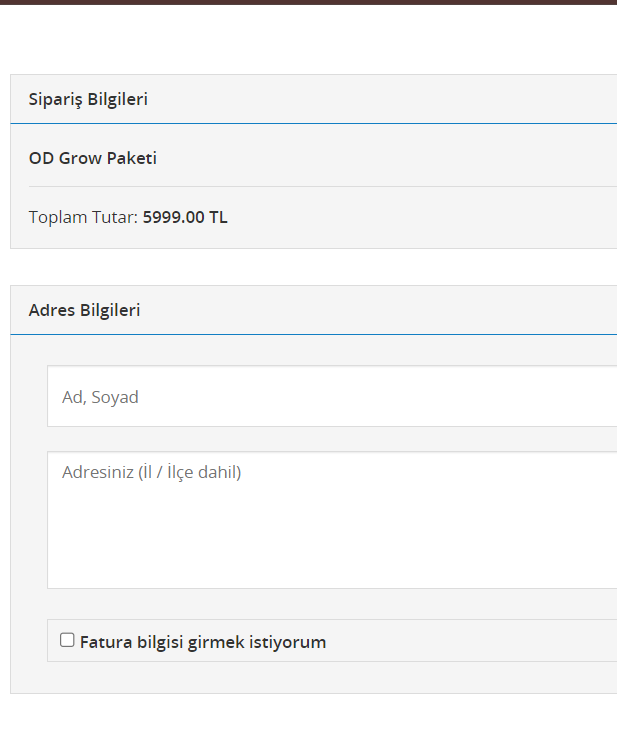Click empty row area right of OD Grow Paketi
The height and width of the screenshot is (747, 617).
(x=400, y=158)
